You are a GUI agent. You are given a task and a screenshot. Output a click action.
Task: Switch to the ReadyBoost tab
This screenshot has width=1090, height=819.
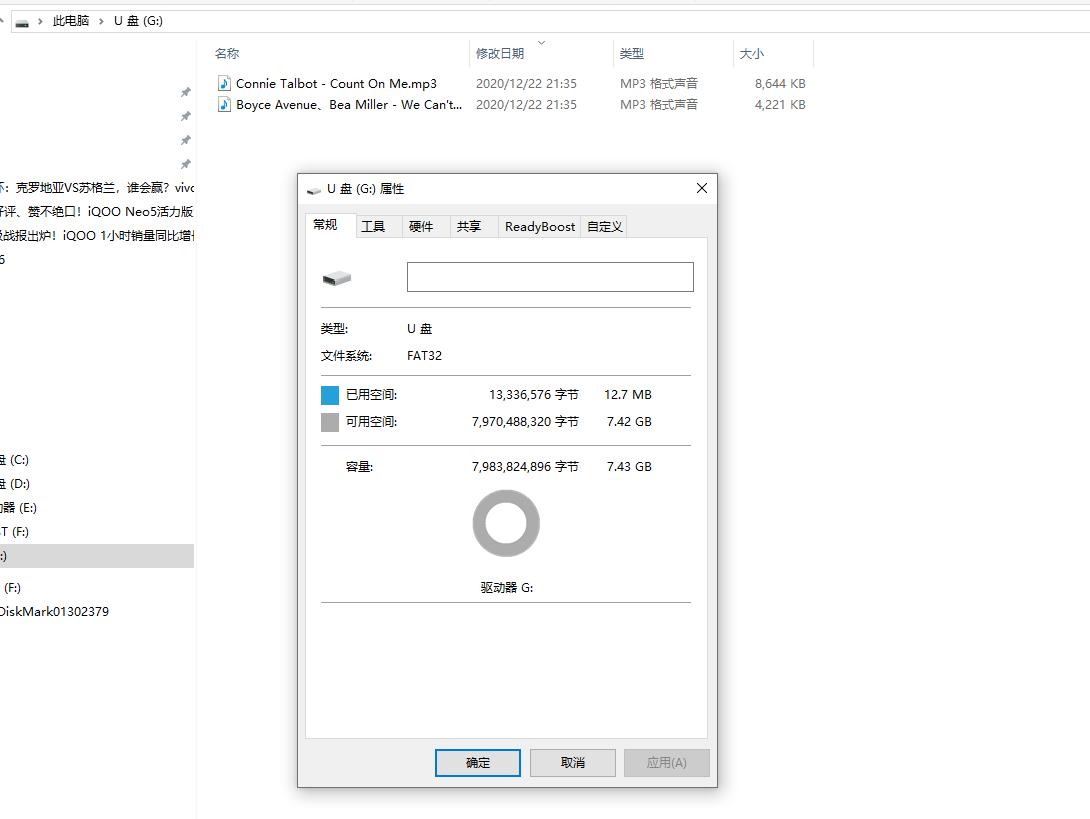[538, 226]
